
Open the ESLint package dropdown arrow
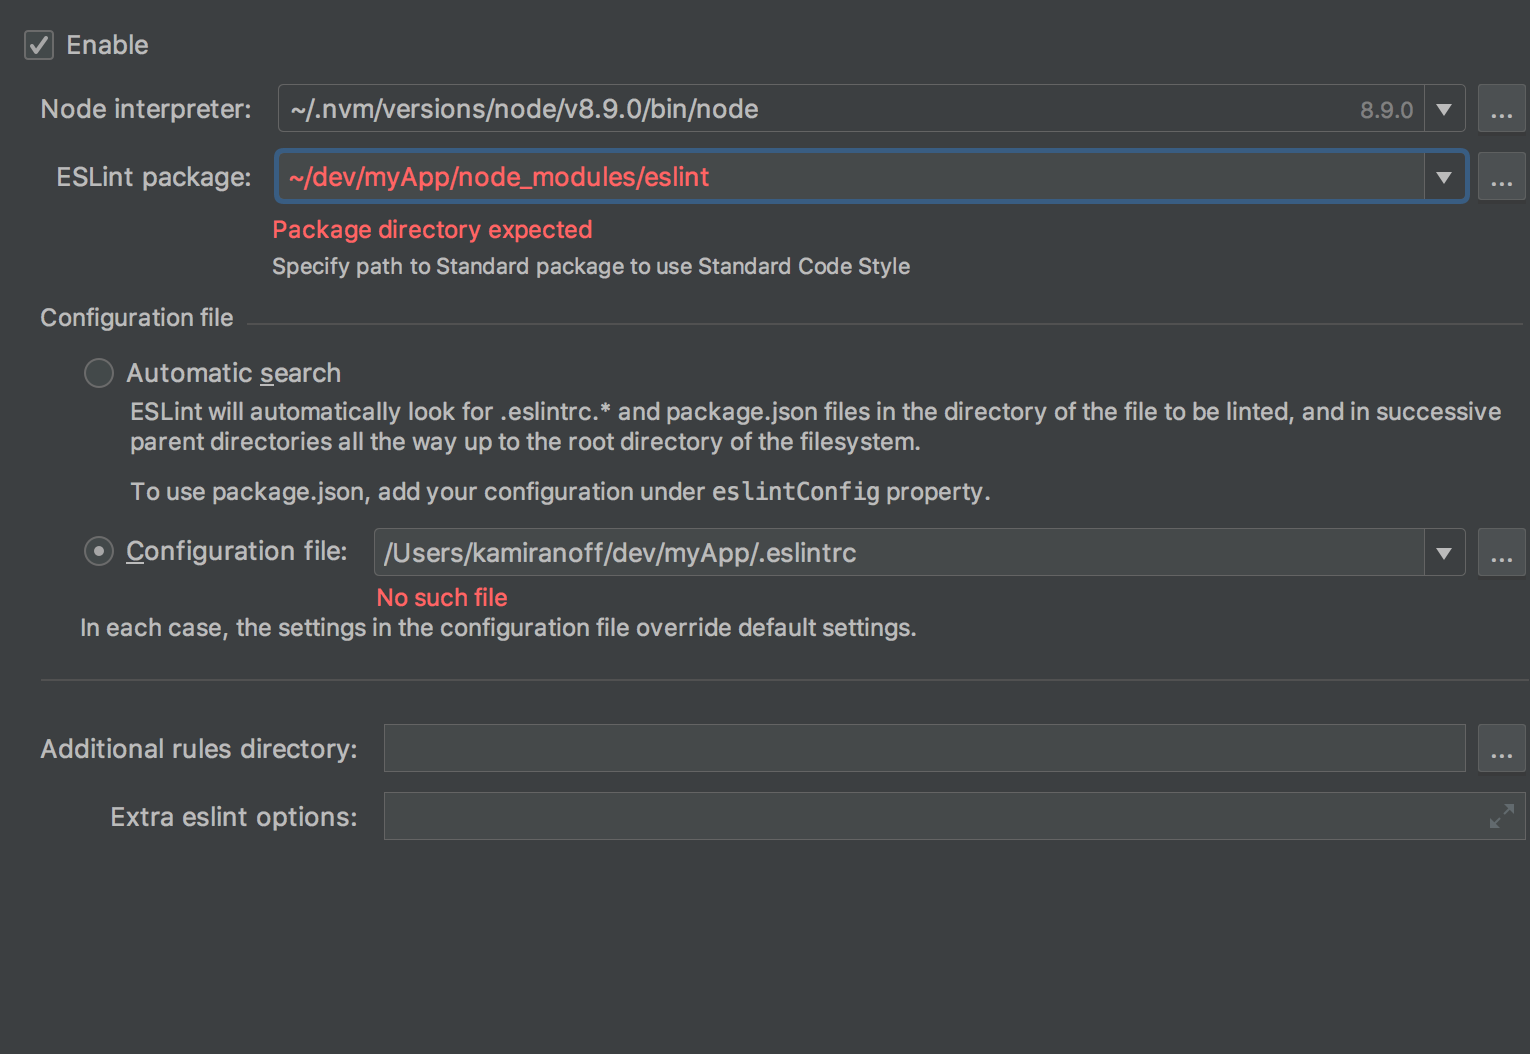coord(1444,177)
